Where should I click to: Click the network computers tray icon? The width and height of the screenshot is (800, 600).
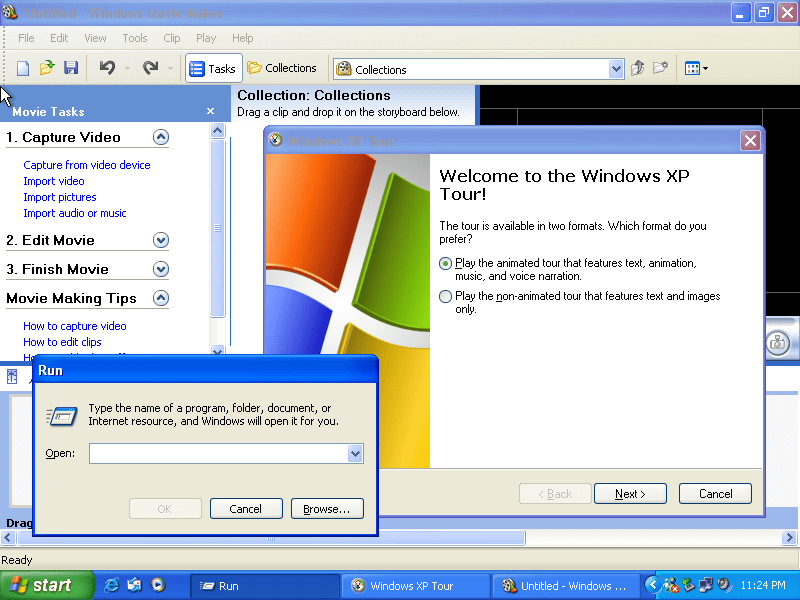click(x=706, y=585)
